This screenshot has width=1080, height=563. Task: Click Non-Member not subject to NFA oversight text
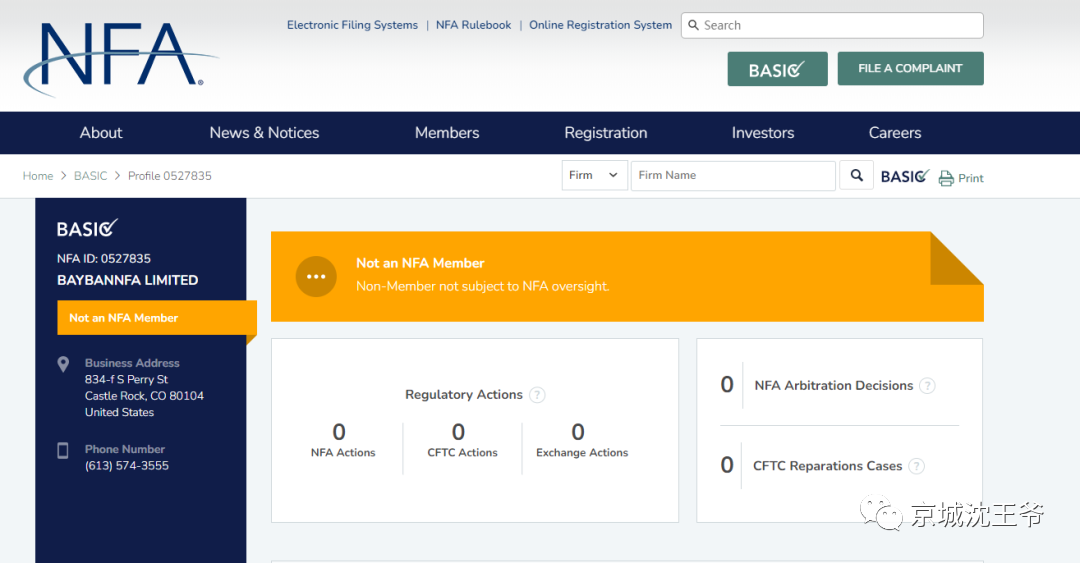[483, 287]
